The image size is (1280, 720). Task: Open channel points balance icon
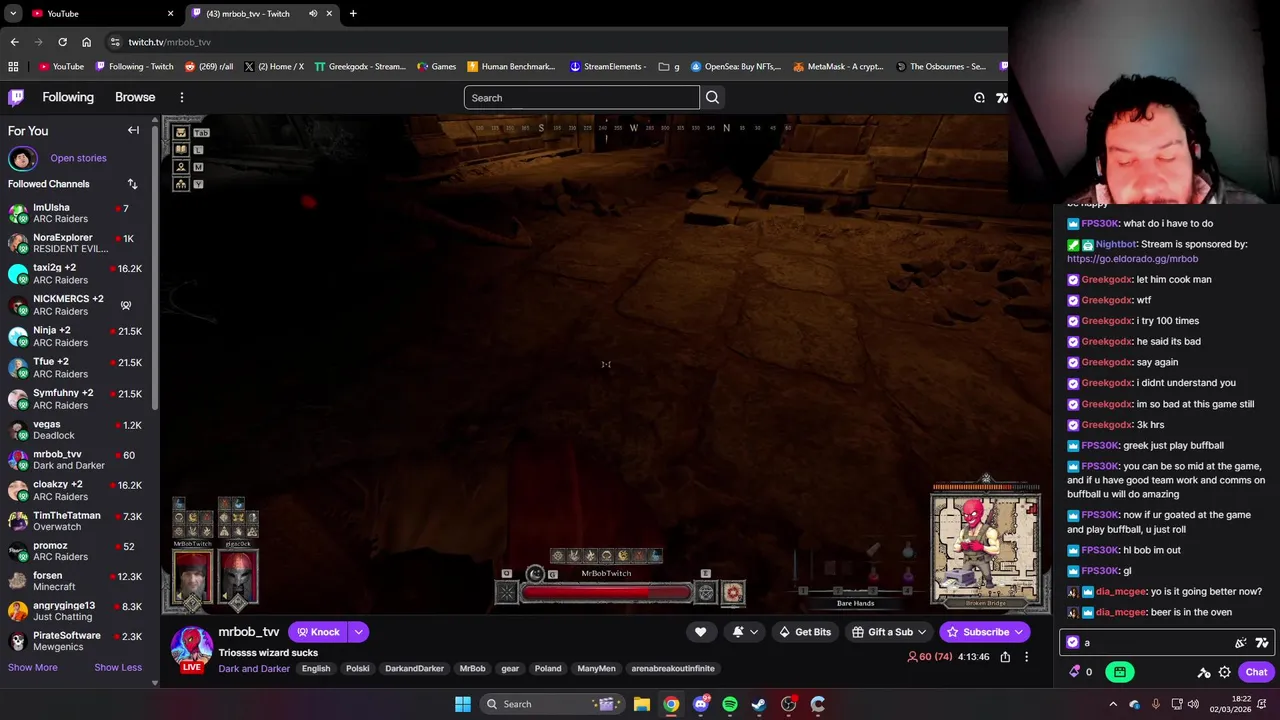click(x=1075, y=672)
